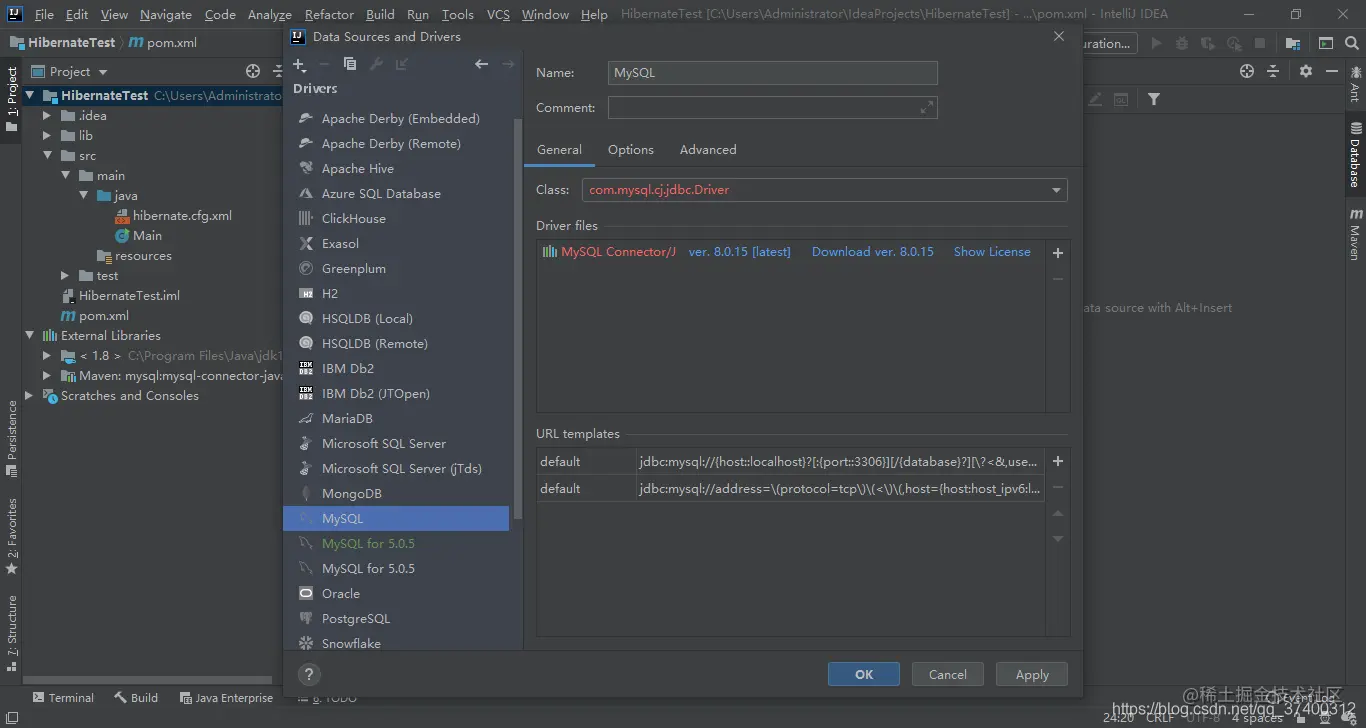This screenshot has width=1366, height=728.
Task: Switch to the General tab
Action: tap(559, 149)
